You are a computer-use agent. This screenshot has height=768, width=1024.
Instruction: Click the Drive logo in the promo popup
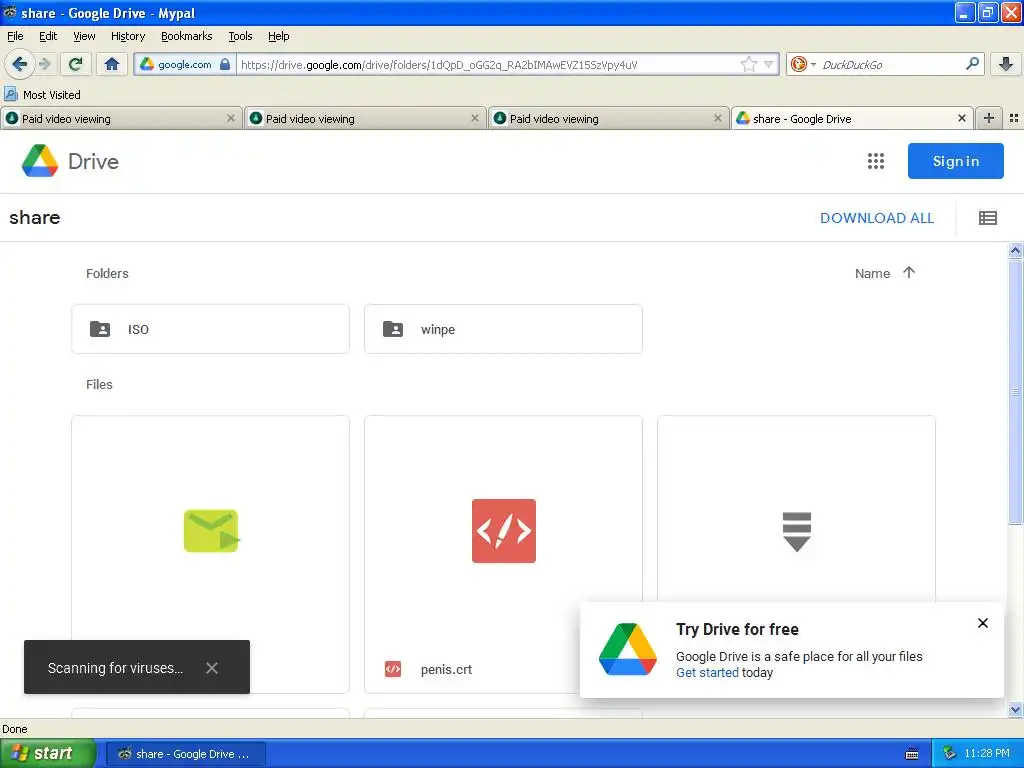pos(628,649)
